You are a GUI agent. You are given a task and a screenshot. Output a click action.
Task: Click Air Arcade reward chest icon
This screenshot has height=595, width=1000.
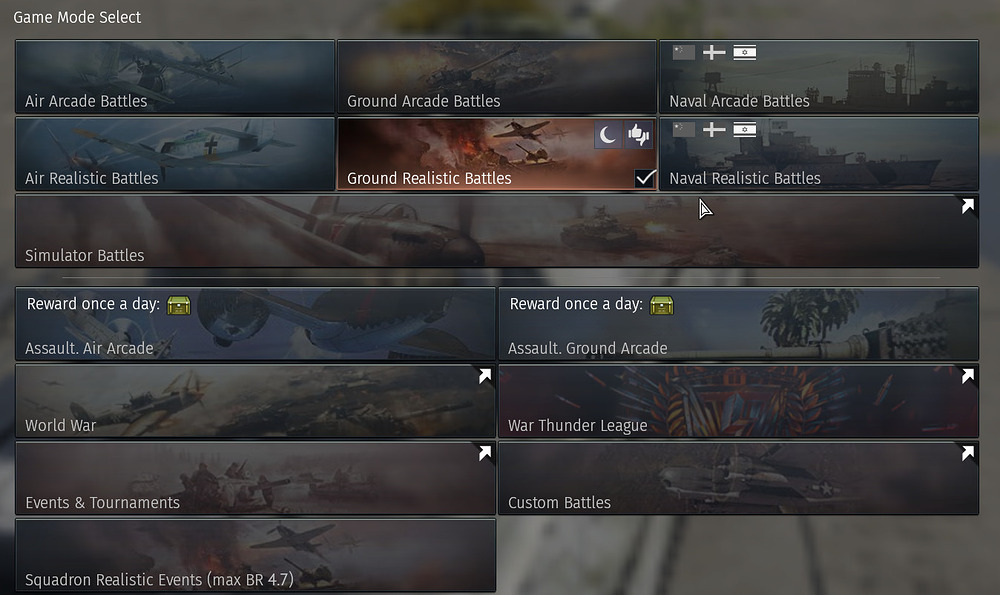(x=179, y=305)
